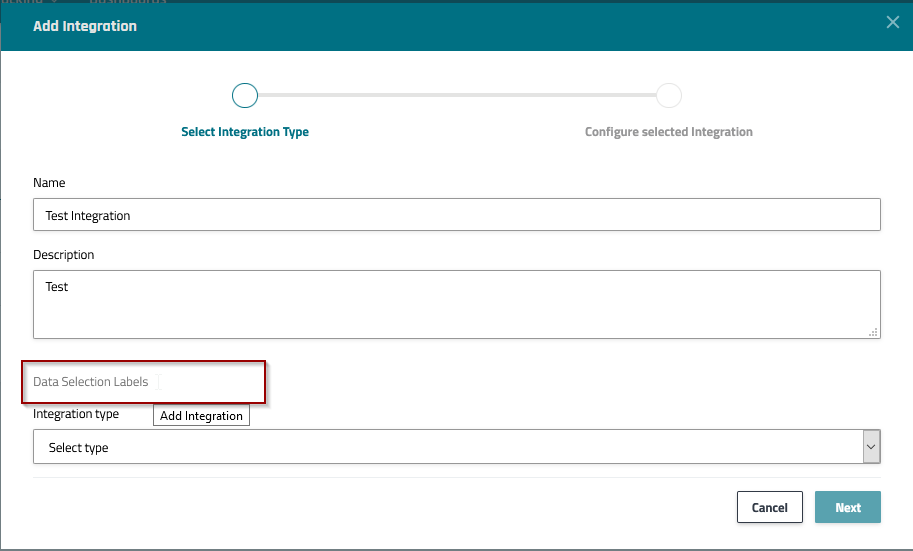Viewport: 913px width, 551px height.
Task: Click the second wizard step circle
Action: click(x=669, y=95)
